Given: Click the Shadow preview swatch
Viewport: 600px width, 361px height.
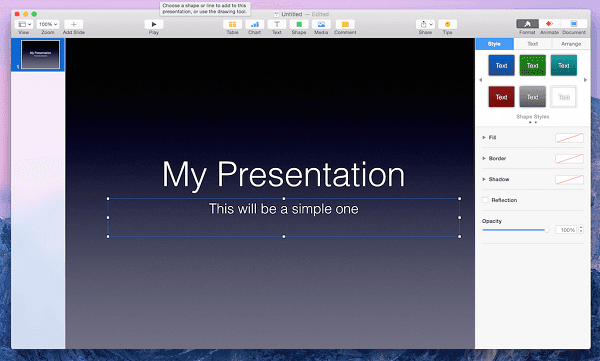Looking at the screenshot, I should click(x=569, y=180).
